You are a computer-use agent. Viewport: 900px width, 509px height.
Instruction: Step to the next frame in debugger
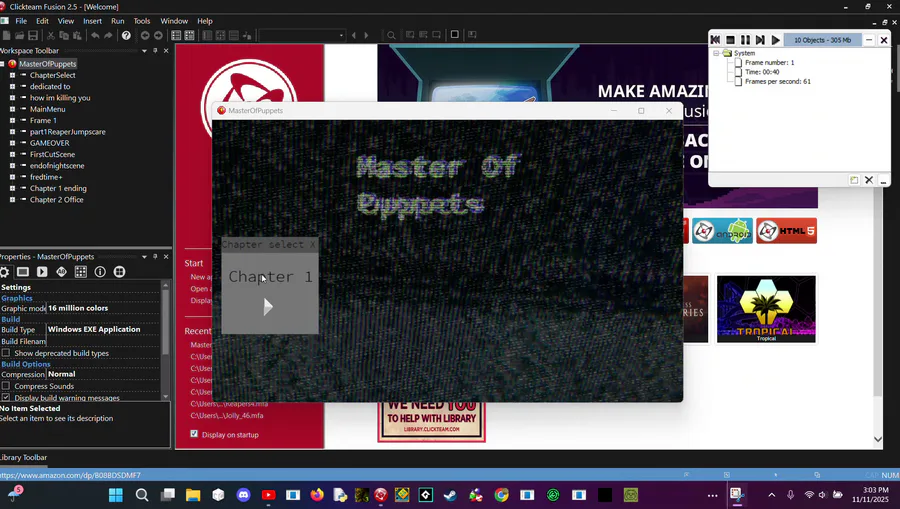click(x=760, y=40)
